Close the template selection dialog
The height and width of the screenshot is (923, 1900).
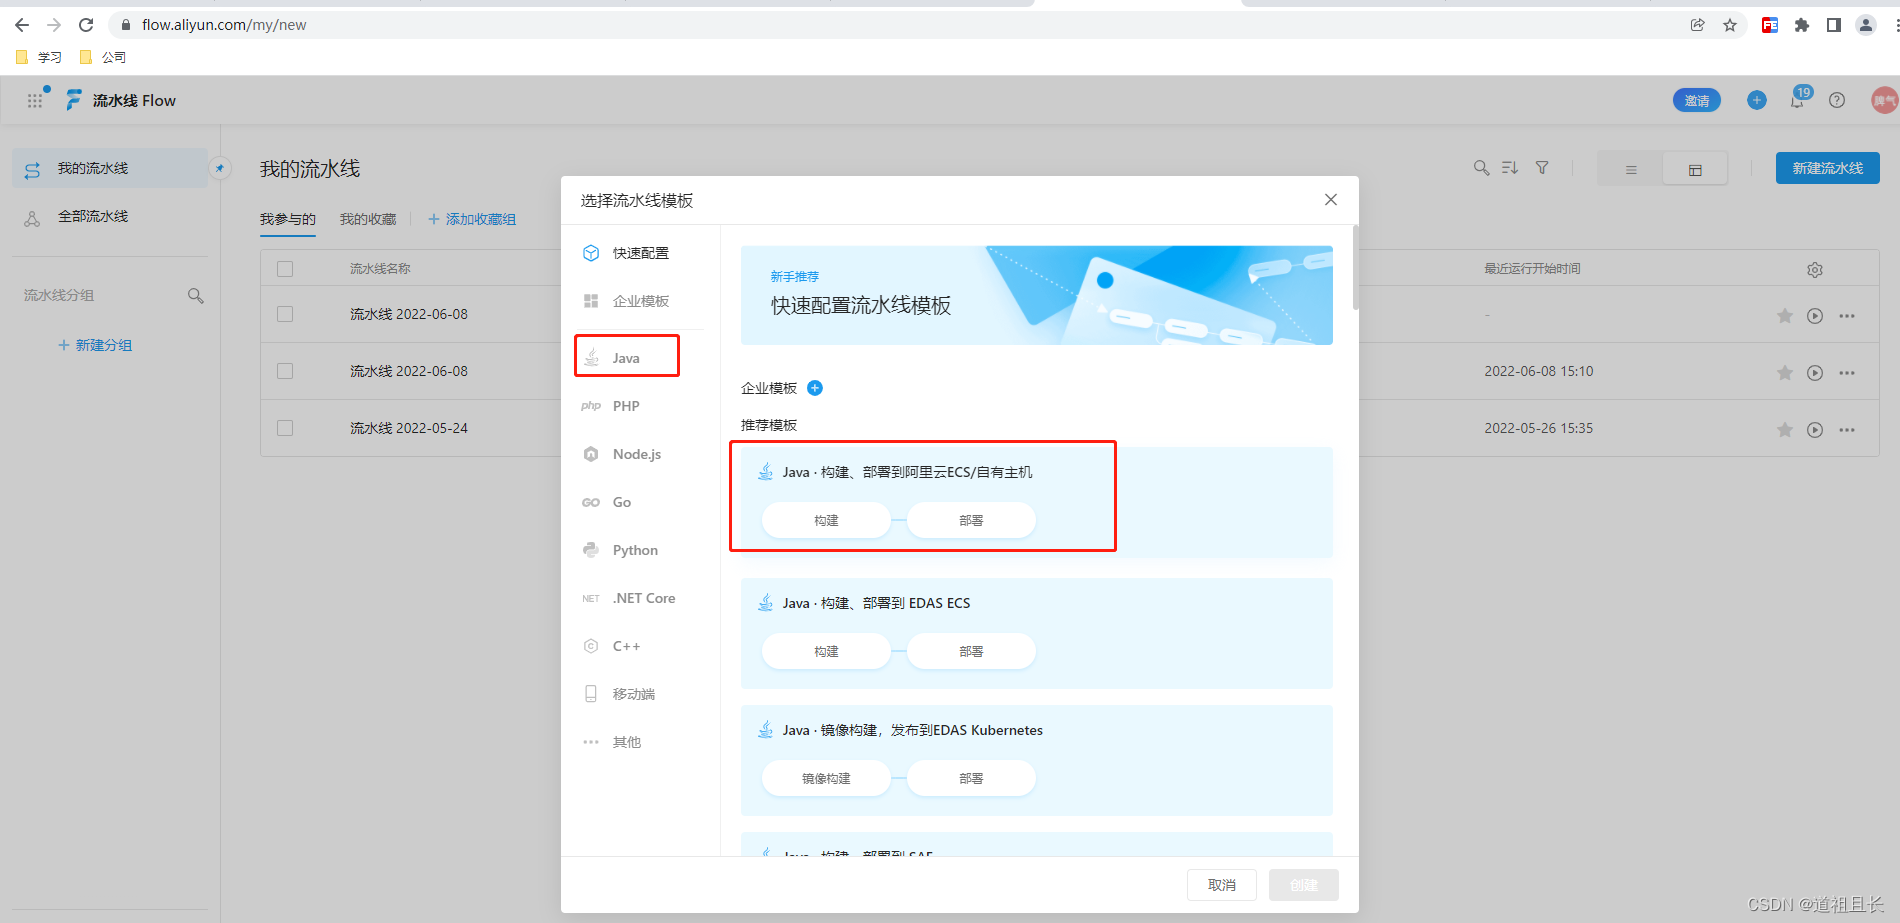click(x=1331, y=200)
